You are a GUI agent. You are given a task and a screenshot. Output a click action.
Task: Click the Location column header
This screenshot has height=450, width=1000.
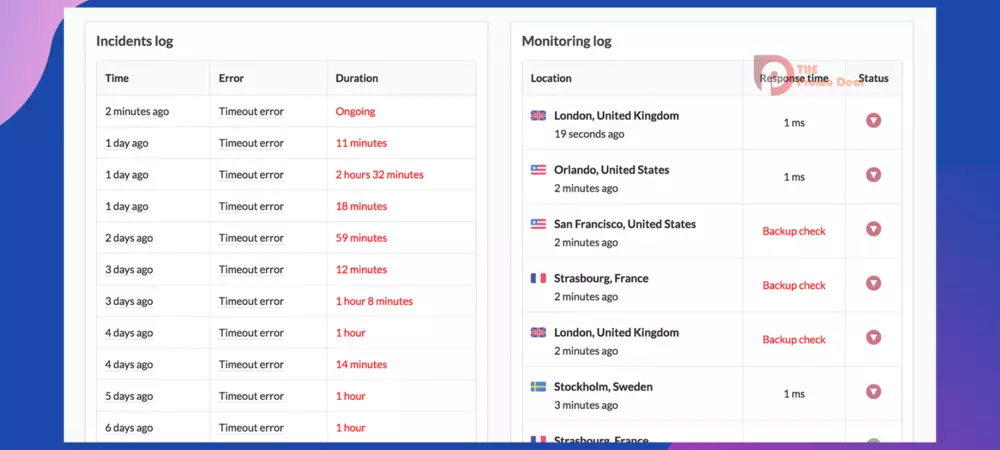pos(551,78)
